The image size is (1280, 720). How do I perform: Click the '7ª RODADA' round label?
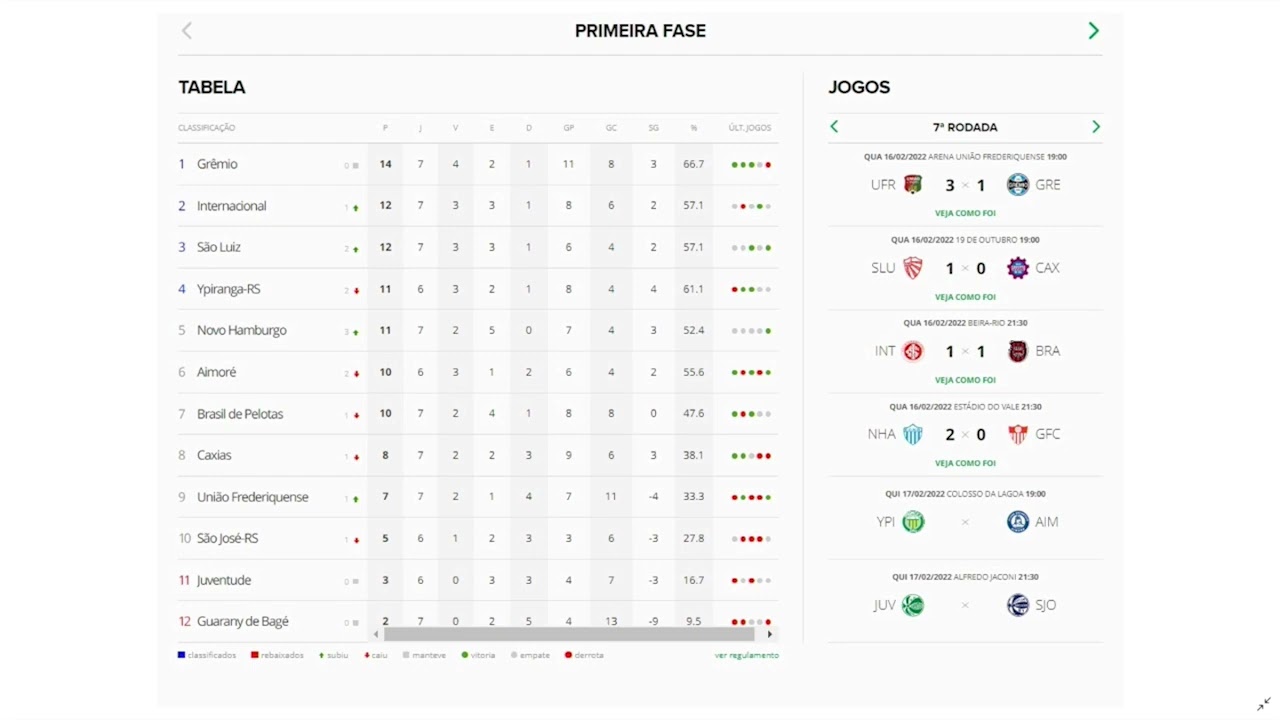coord(965,127)
